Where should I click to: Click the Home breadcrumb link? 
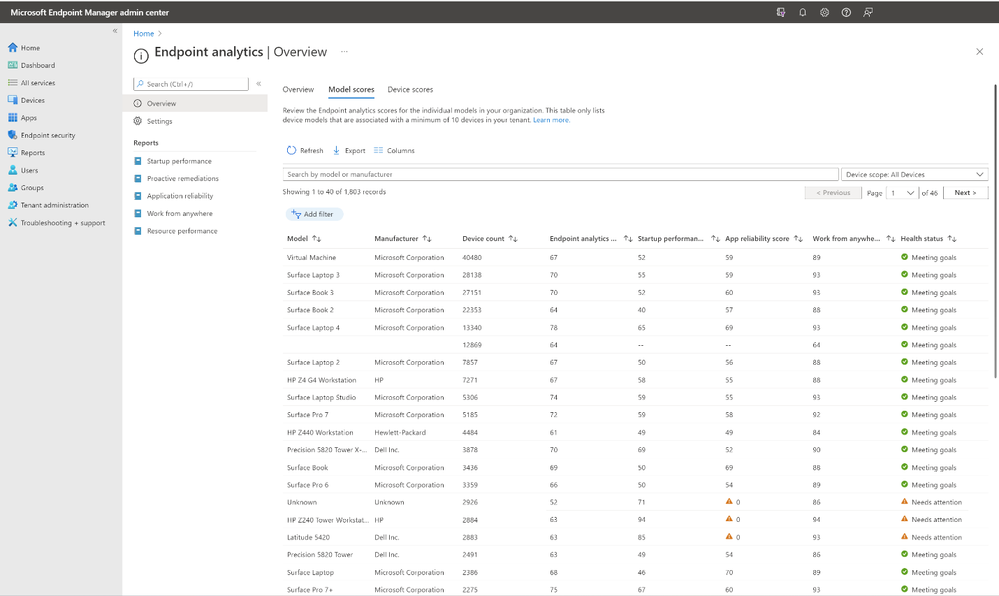(143, 33)
